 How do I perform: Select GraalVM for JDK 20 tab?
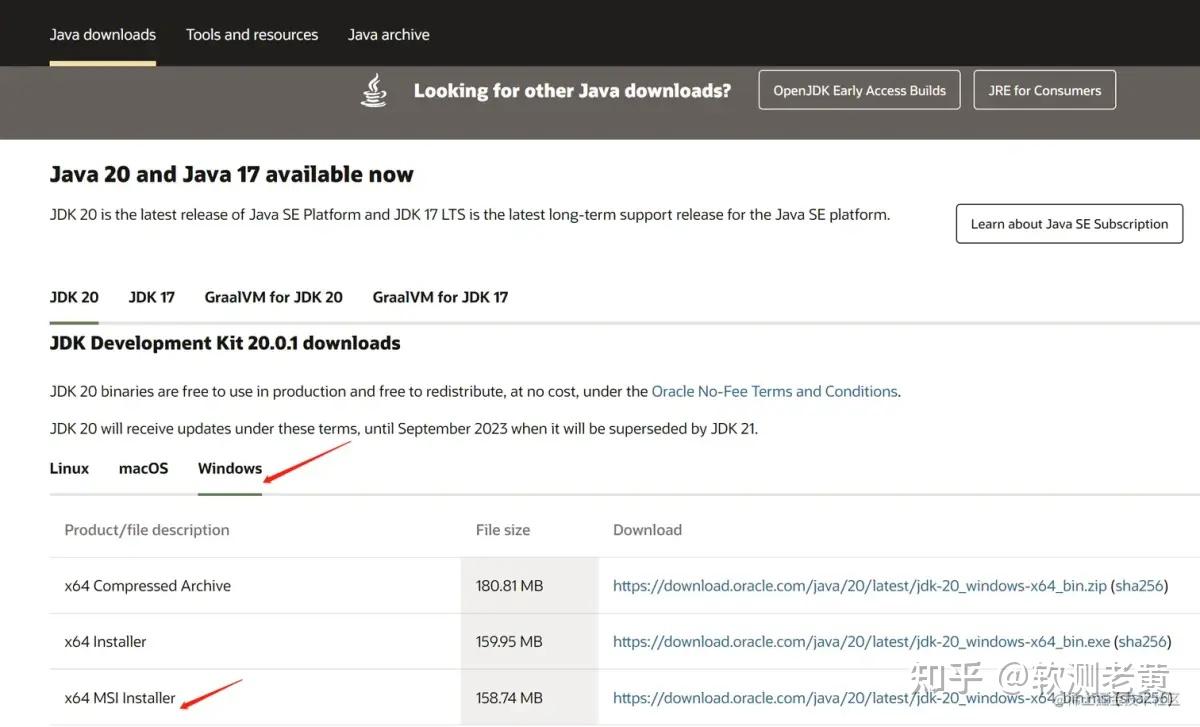pyautogui.click(x=274, y=297)
